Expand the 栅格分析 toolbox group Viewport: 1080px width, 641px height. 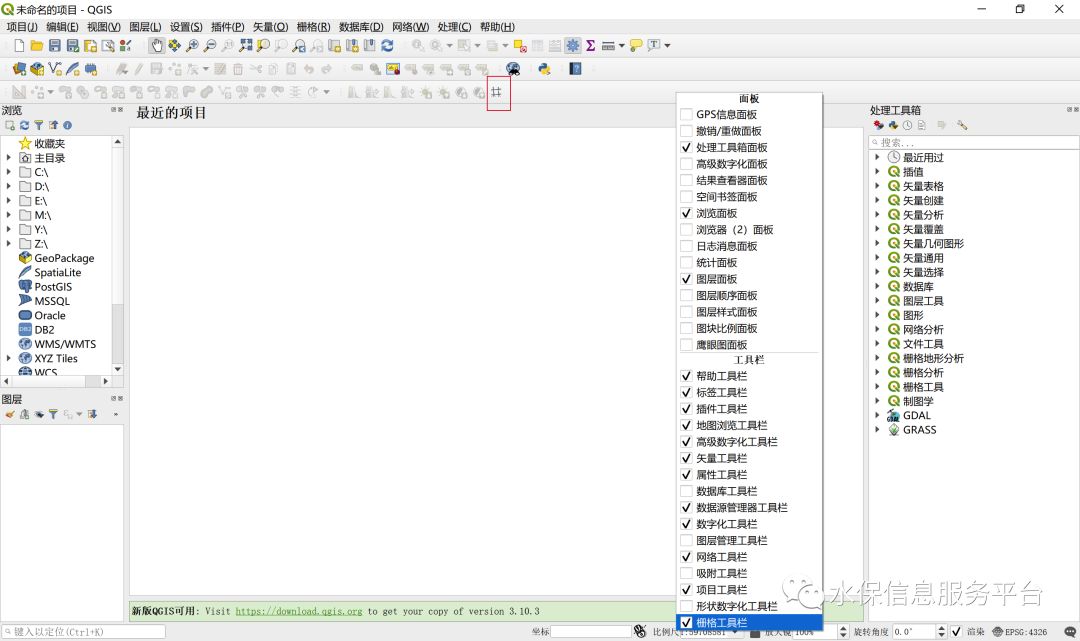tap(878, 372)
